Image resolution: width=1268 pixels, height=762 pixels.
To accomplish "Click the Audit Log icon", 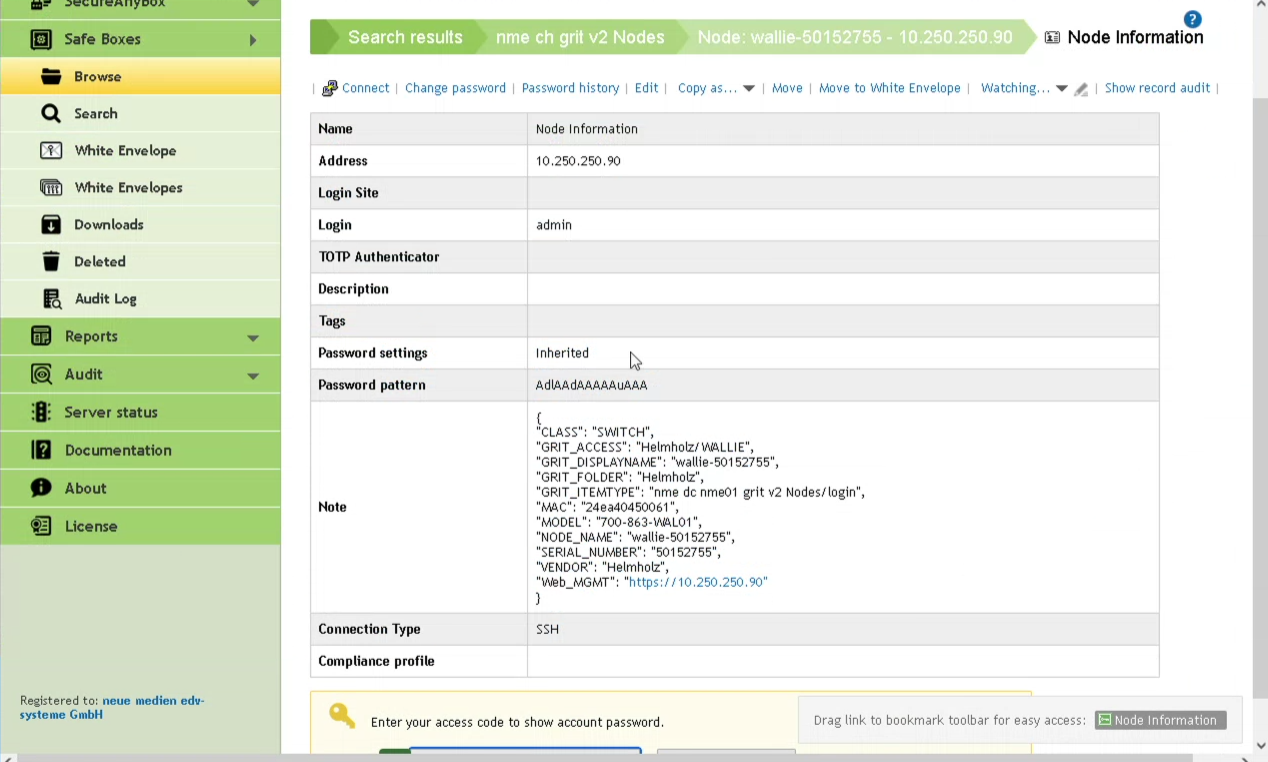I will (x=52, y=298).
